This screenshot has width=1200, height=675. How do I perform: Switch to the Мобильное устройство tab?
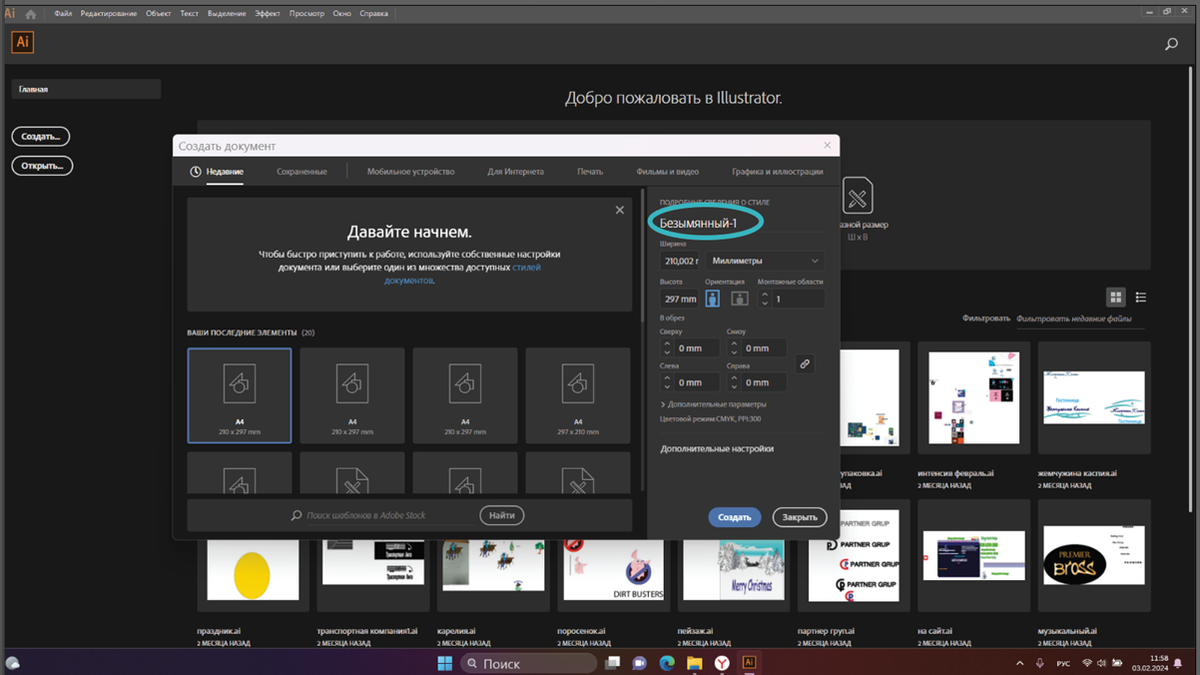pyautogui.click(x=411, y=171)
